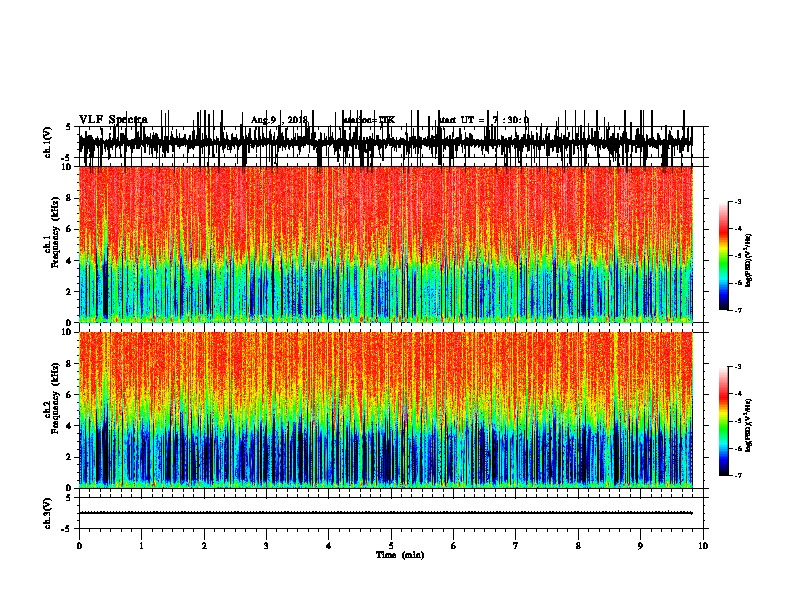The height and width of the screenshot is (612, 792).
Task: Click the '2' kHz tick on ch.2 axis
Action: (x=70, y=457)
